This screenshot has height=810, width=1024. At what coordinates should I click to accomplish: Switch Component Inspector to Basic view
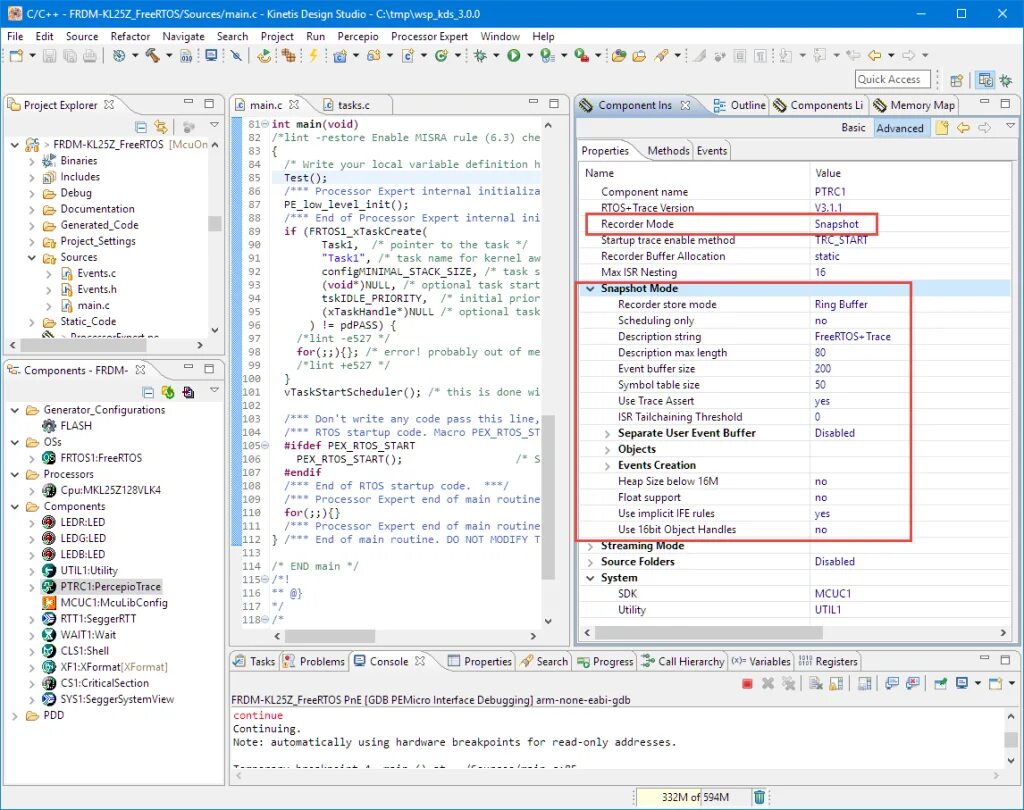coord(853,128)
